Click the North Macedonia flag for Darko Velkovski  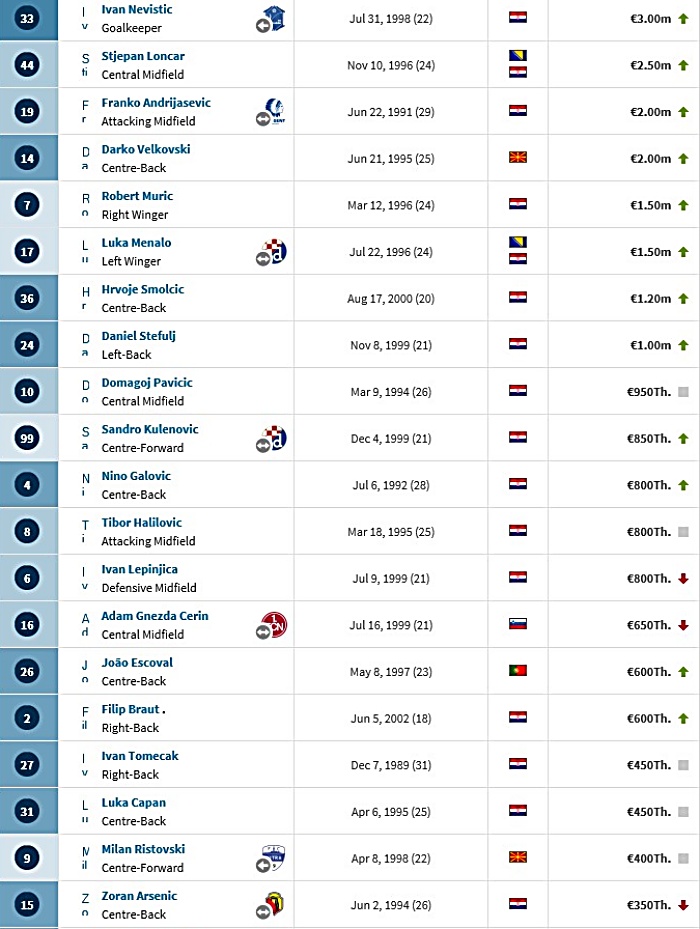(x=518, y=158)
